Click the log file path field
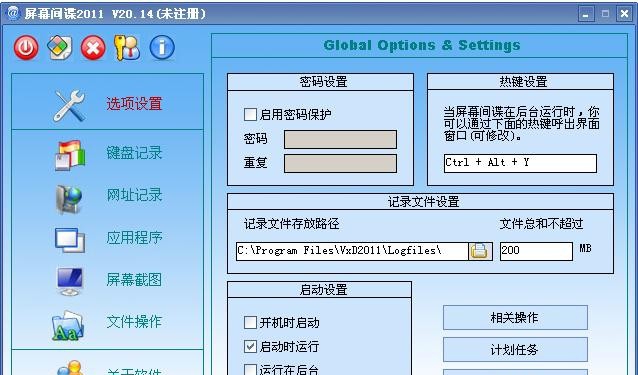Image resolution: width=638 pixels, height=375 pixels. tap(352, 251)
